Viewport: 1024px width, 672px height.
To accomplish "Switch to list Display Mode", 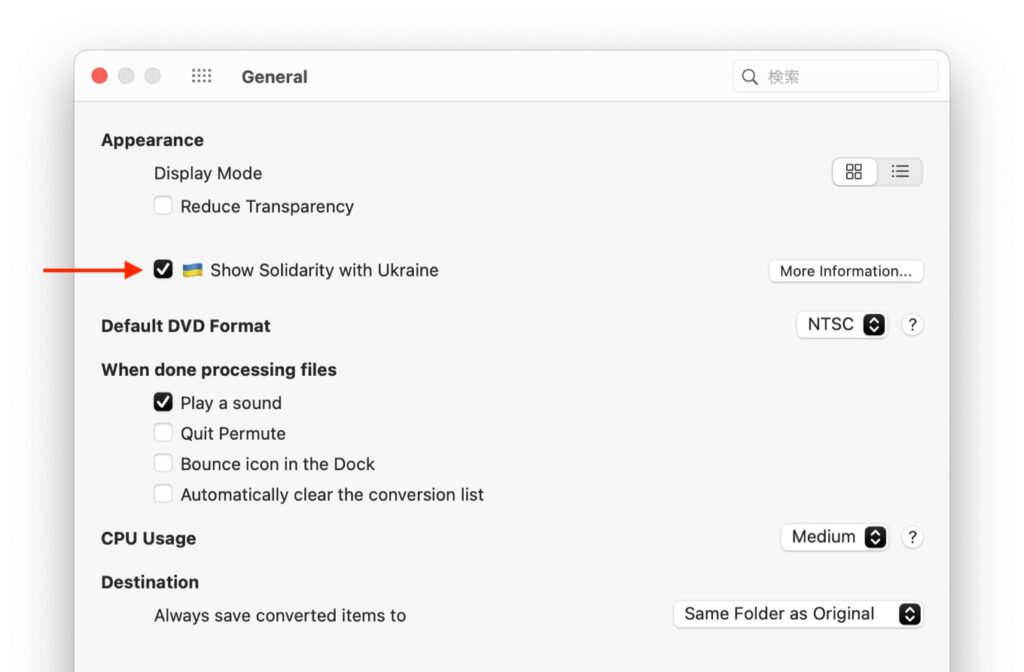I will pyautogui.click(x=900, y=171).
